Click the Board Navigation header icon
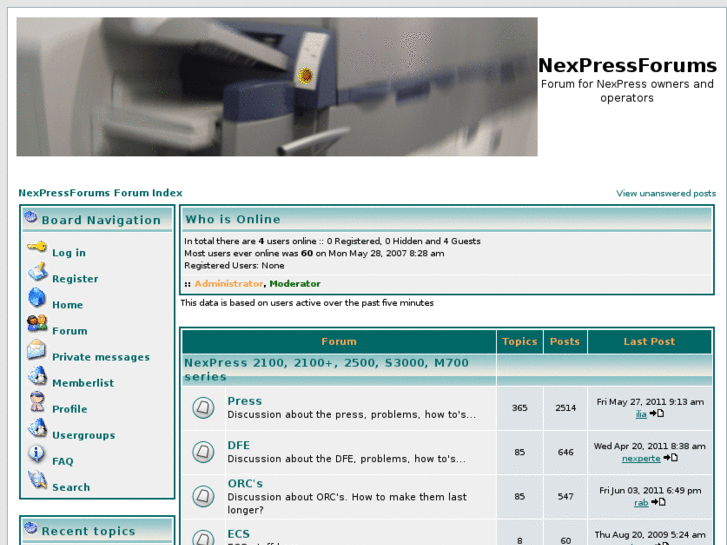The height and width of the screenshot is (545, 727). 31,217
